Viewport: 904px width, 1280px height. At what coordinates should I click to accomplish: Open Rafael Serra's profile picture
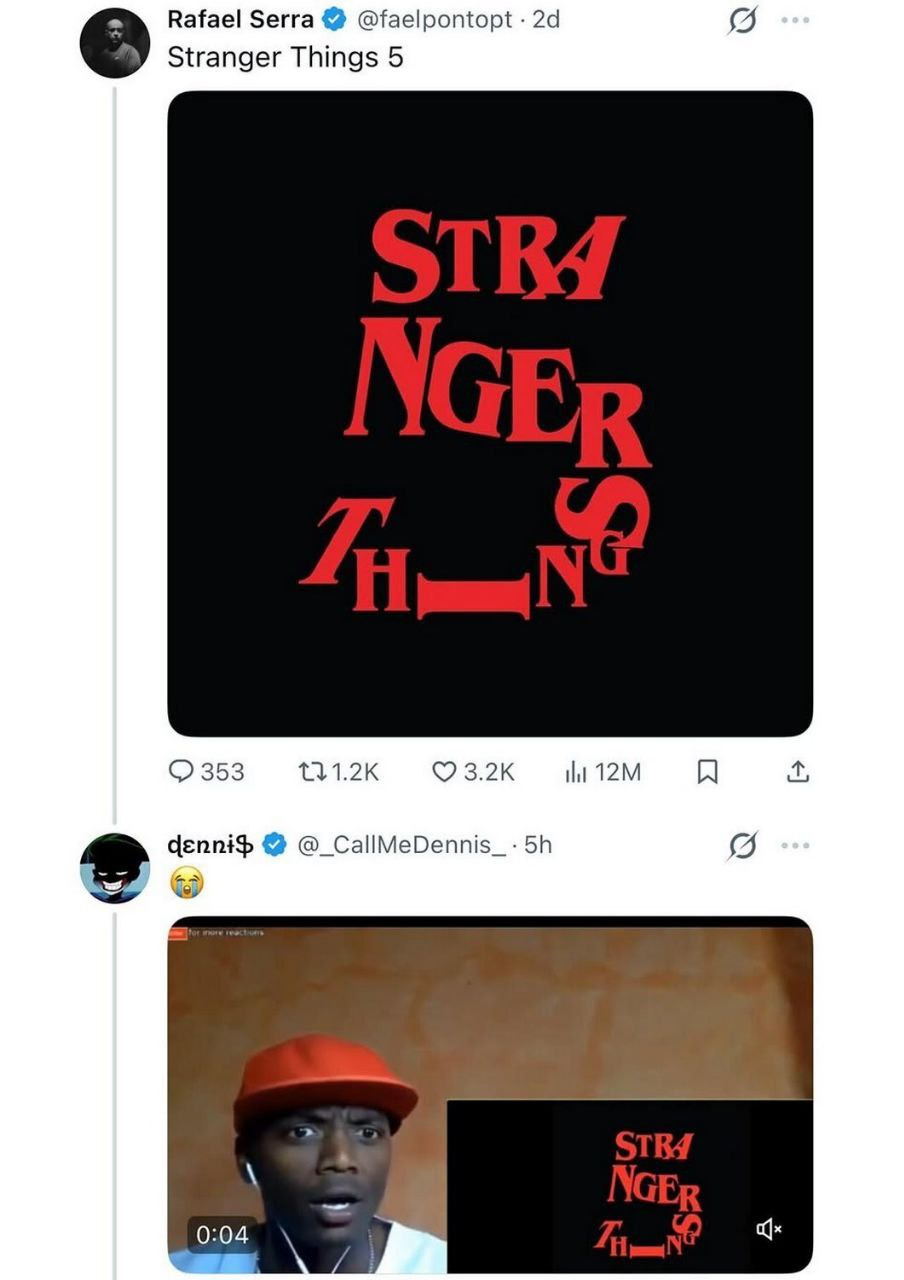click(x=114, y=43)
